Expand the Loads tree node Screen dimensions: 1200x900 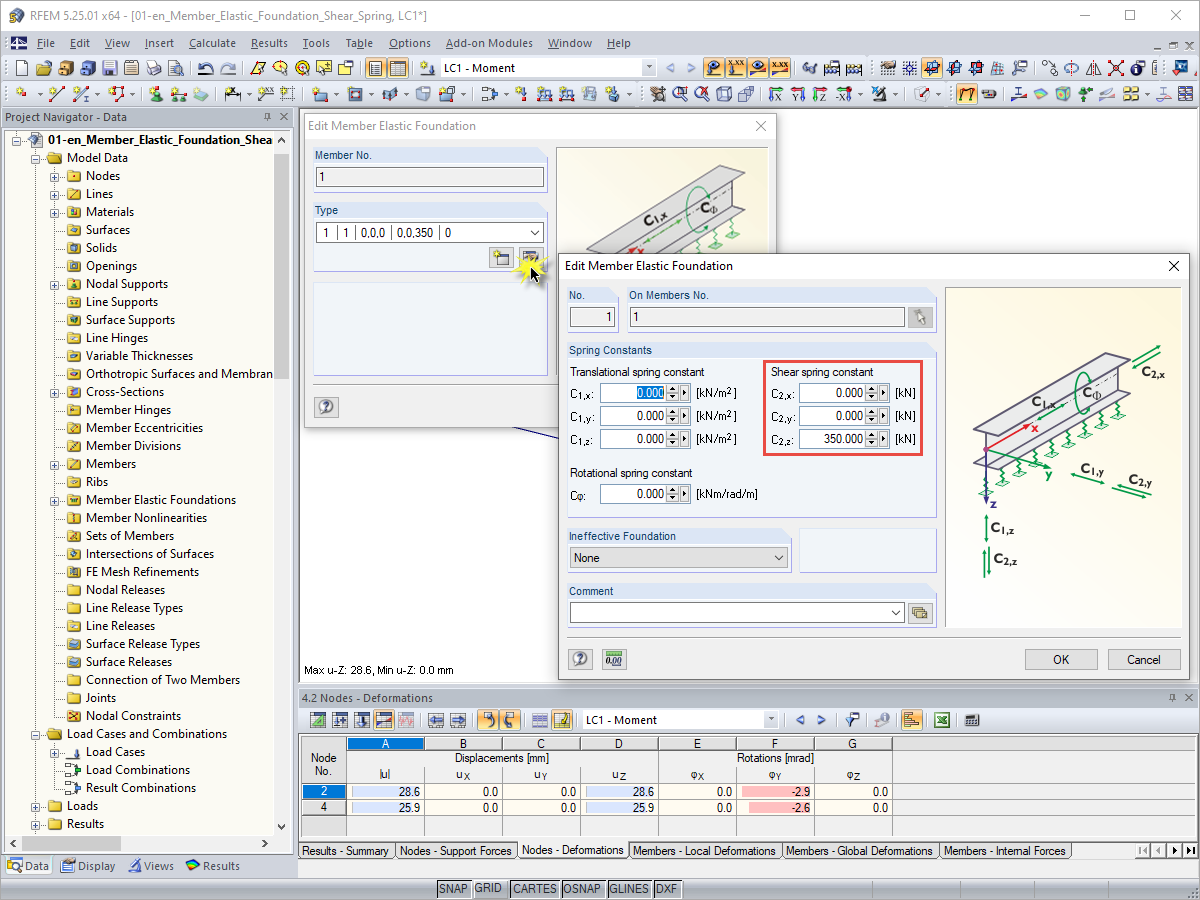(x=37, y=806)
